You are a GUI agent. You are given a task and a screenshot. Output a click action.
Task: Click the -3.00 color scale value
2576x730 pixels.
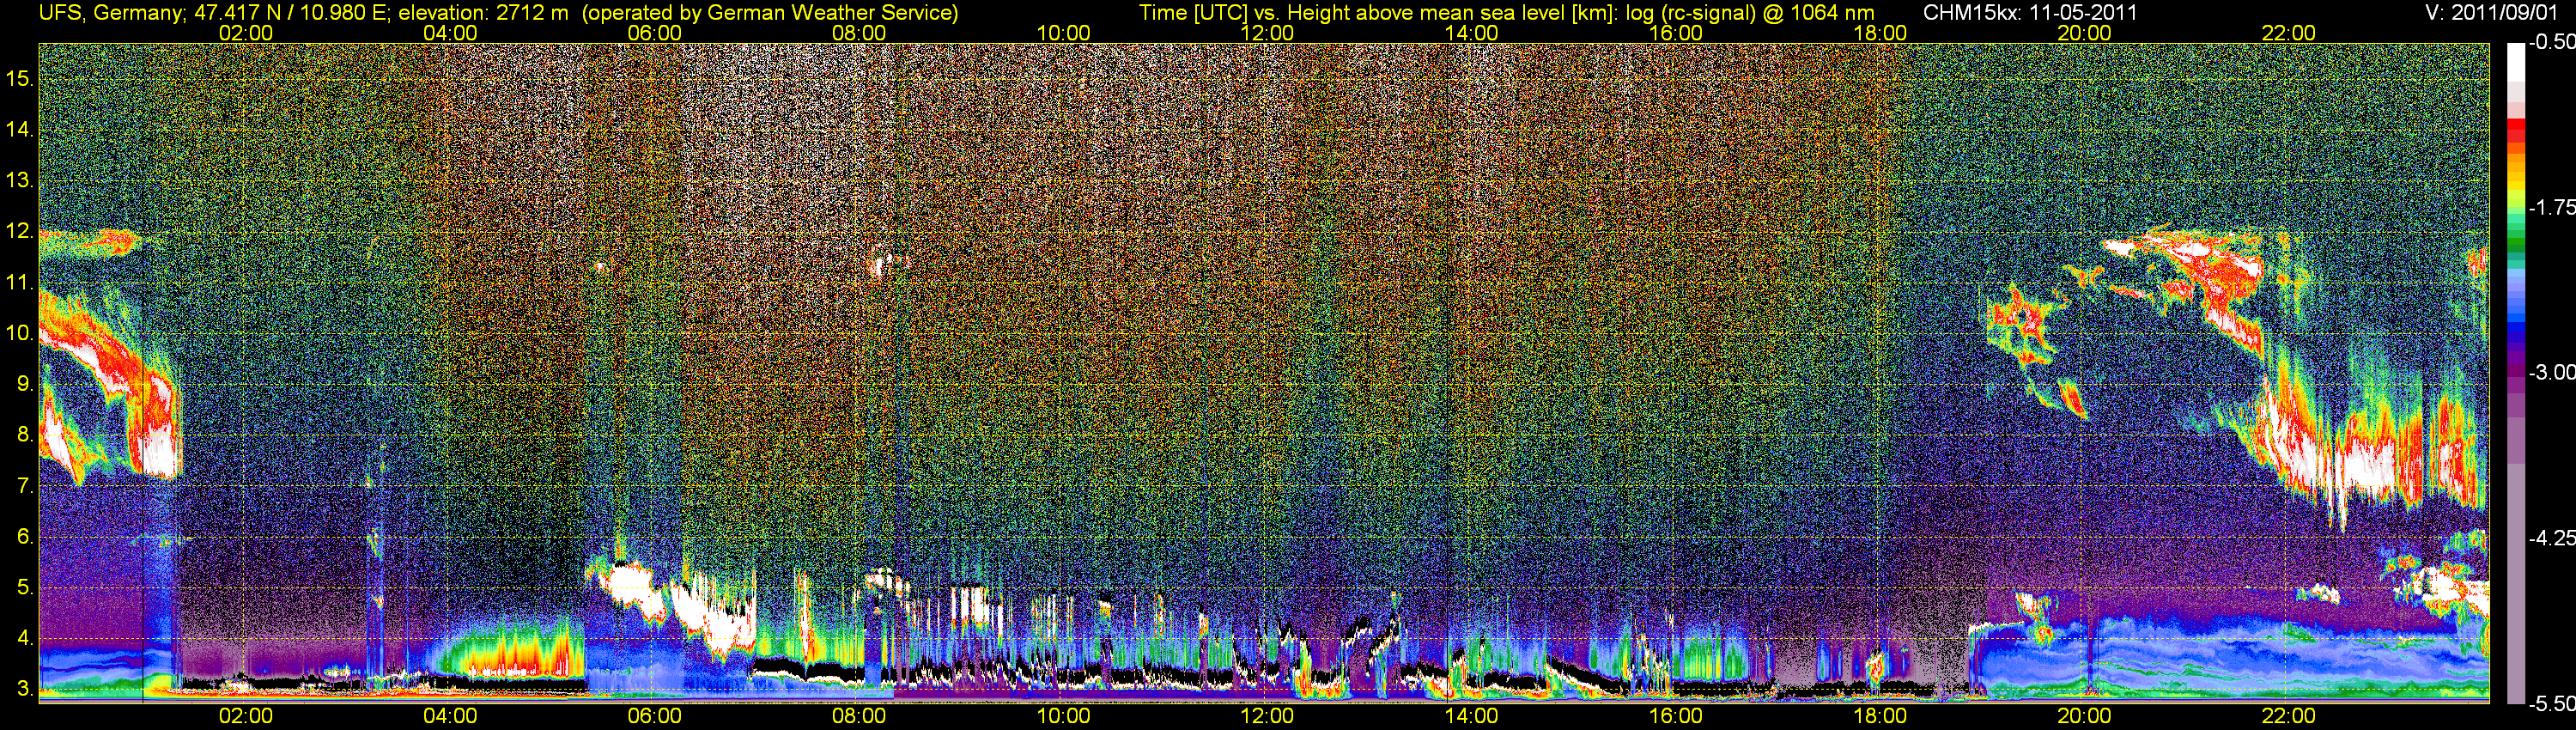tap(2551, 372)
